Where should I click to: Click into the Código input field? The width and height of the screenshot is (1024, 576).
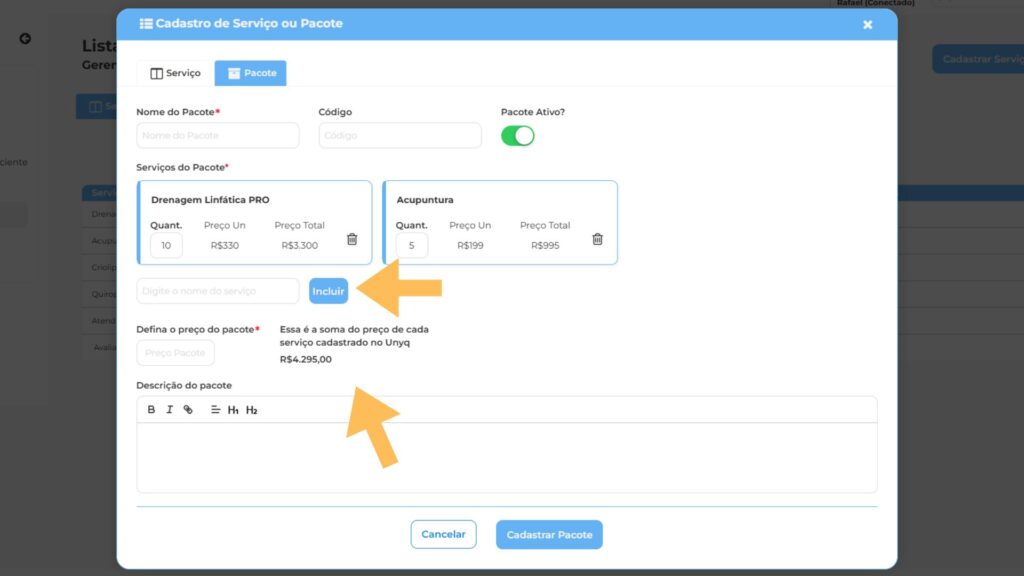[400, 135]
